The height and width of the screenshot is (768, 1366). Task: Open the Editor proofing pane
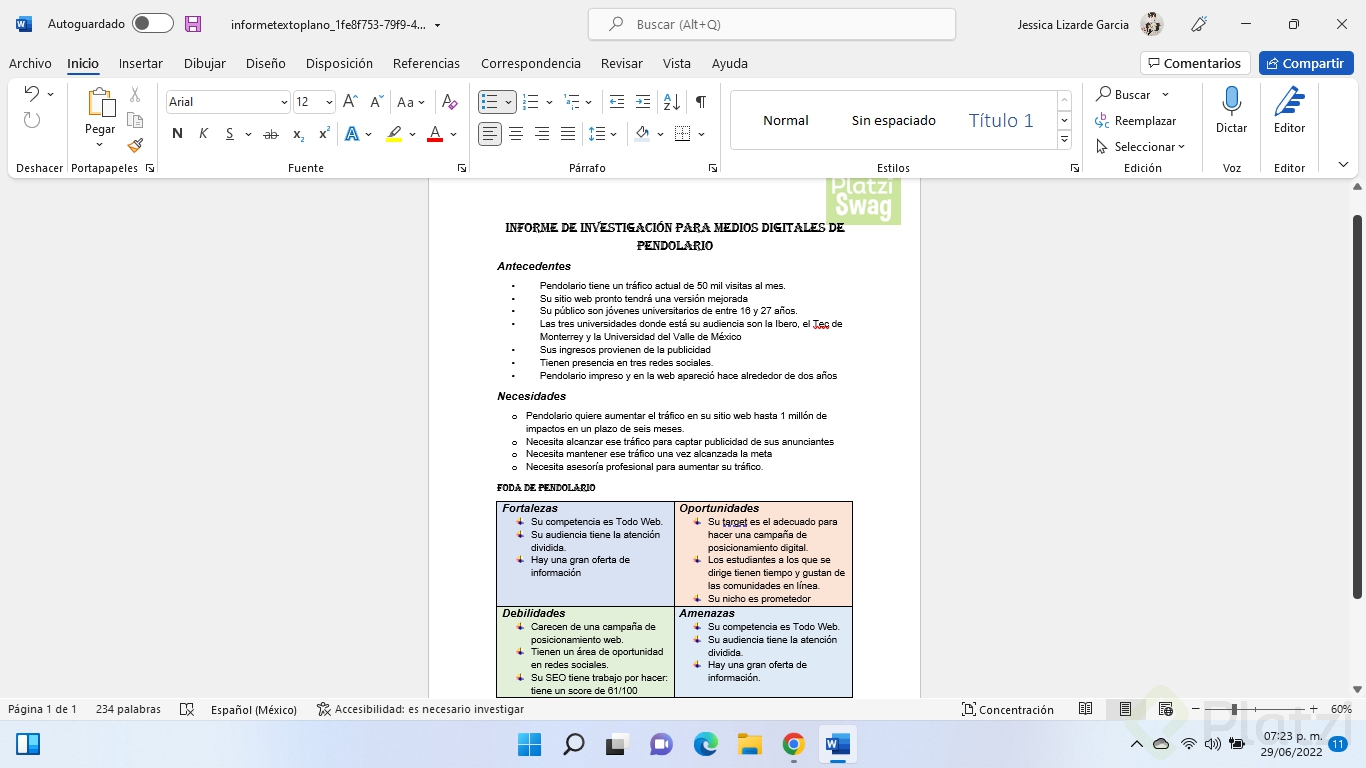[1289, 110]
